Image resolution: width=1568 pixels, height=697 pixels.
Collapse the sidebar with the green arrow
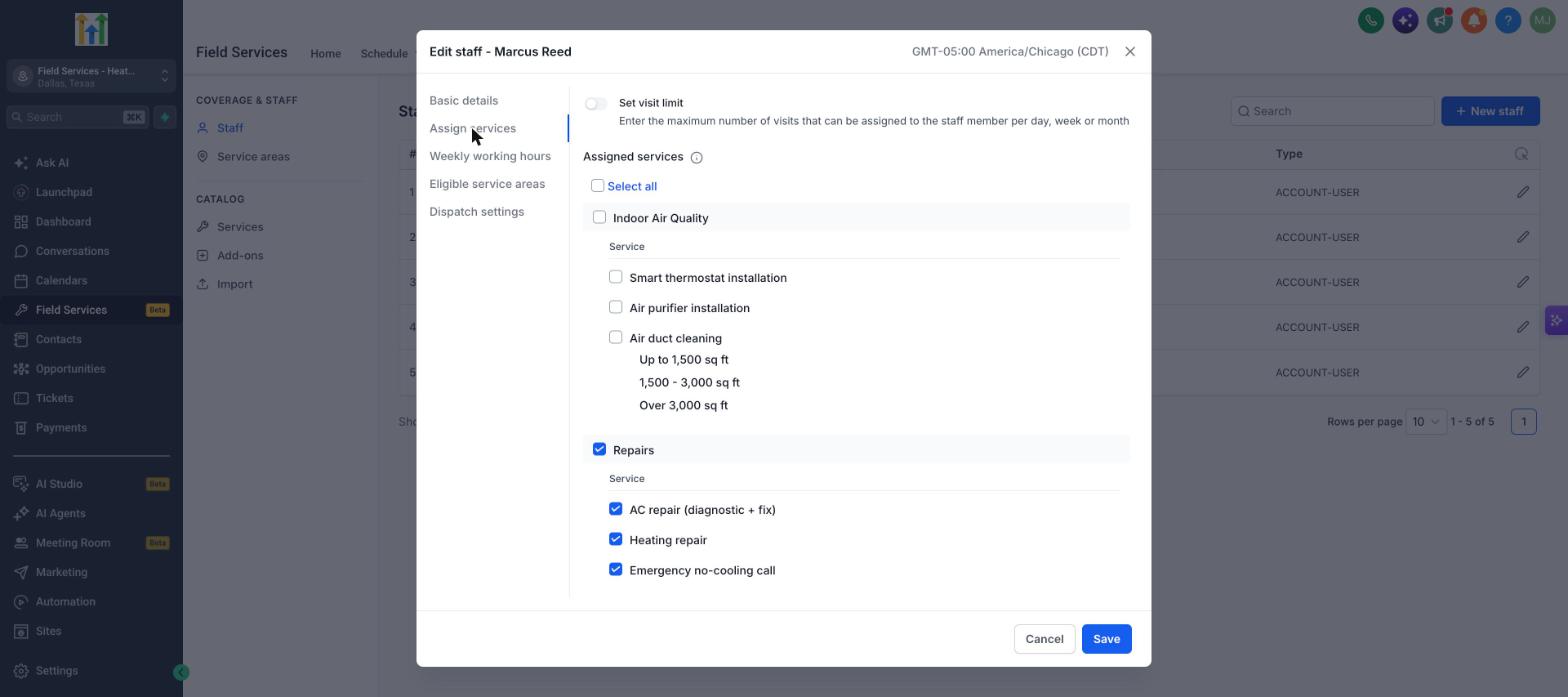181,673
